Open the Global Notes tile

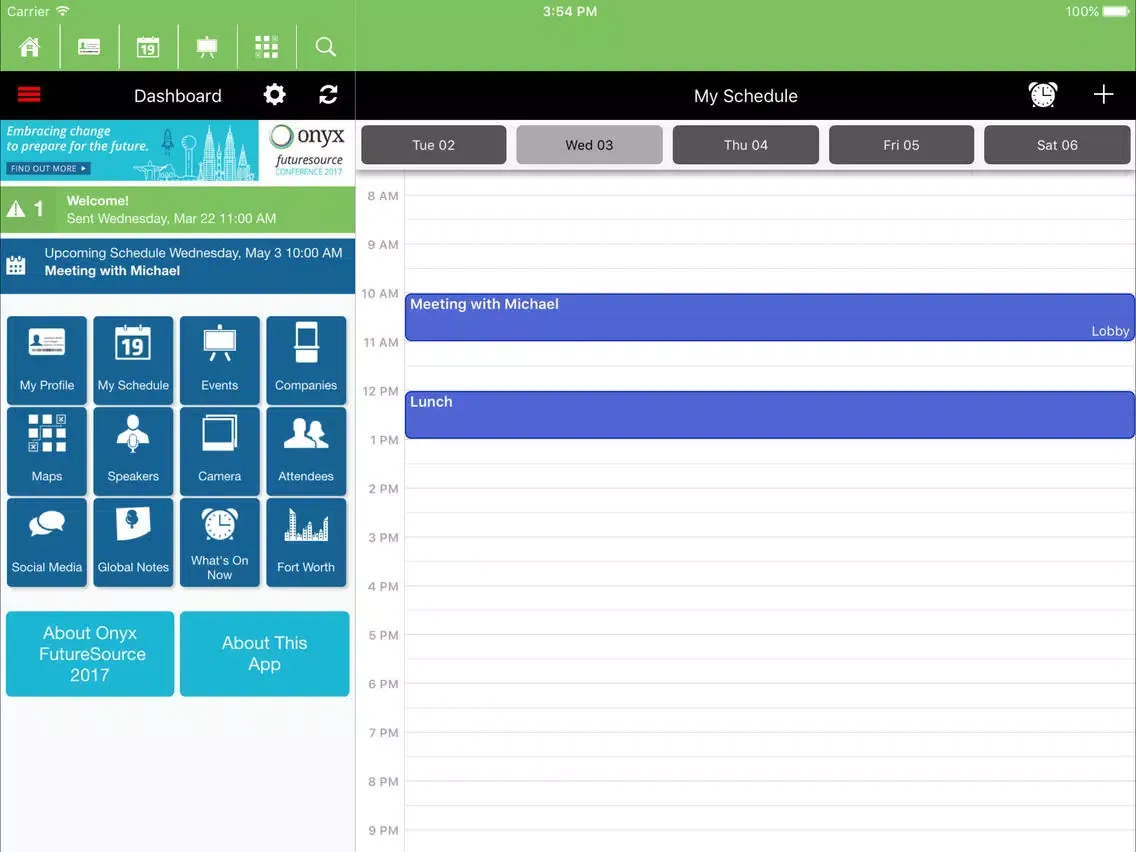133,543
